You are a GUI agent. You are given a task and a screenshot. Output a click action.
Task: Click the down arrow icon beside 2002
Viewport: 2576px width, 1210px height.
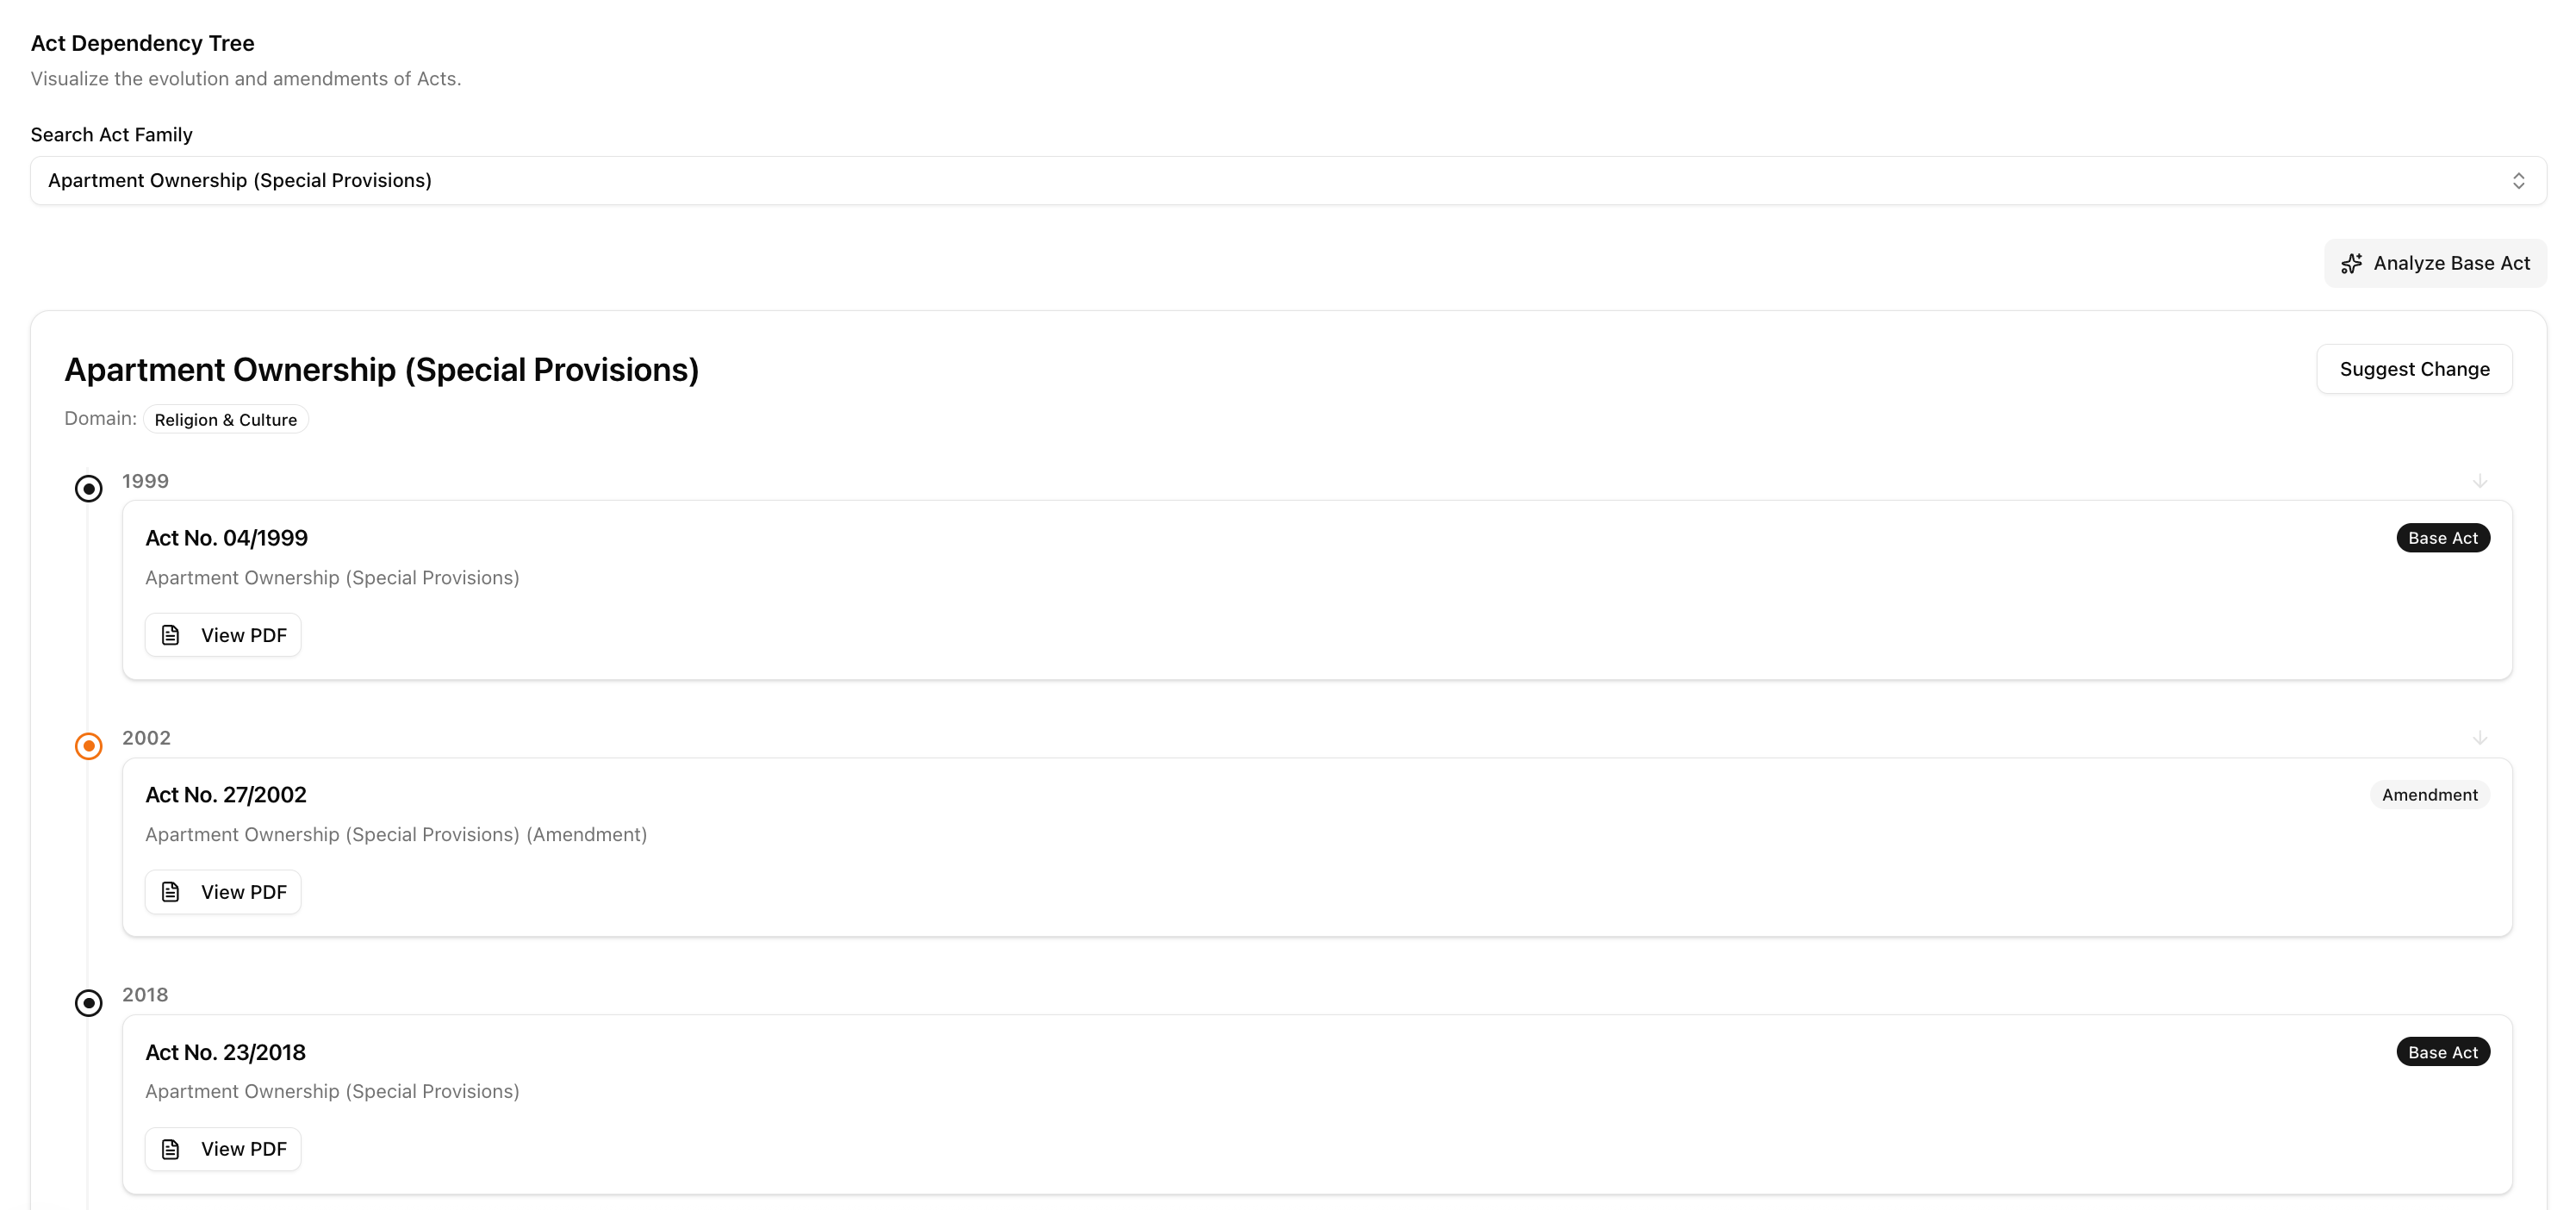pos(2480,738)
